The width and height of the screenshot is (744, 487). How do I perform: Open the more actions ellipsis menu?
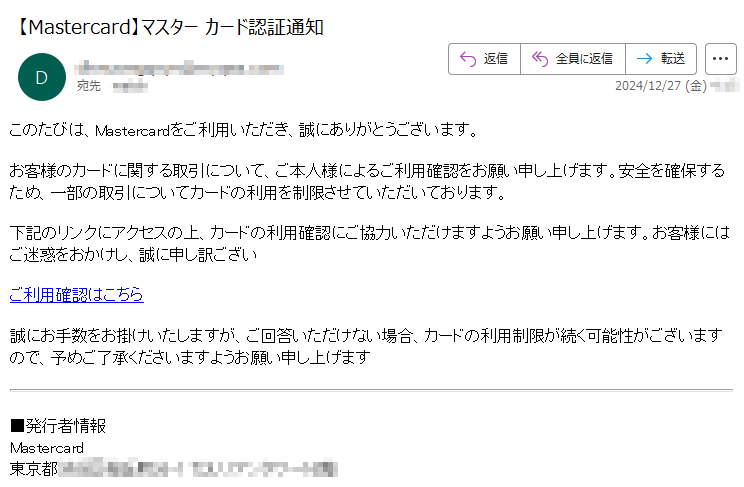coord(720,59)
